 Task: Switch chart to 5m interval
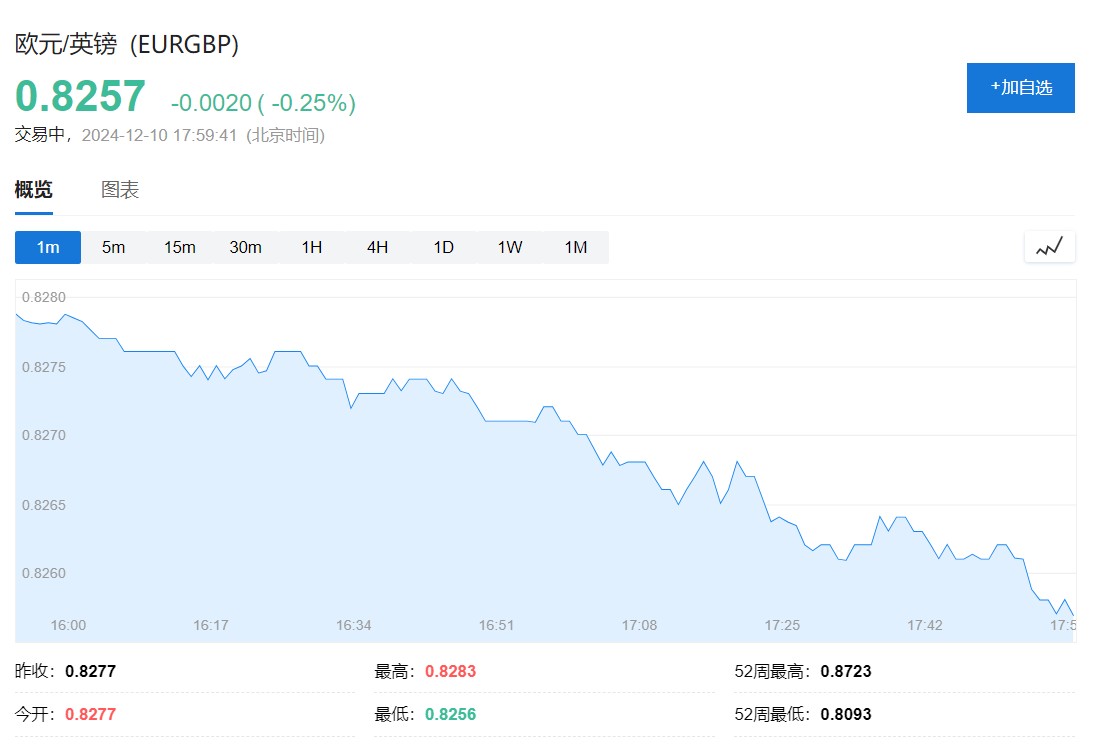pyautogui.click(x=114, y=247)
